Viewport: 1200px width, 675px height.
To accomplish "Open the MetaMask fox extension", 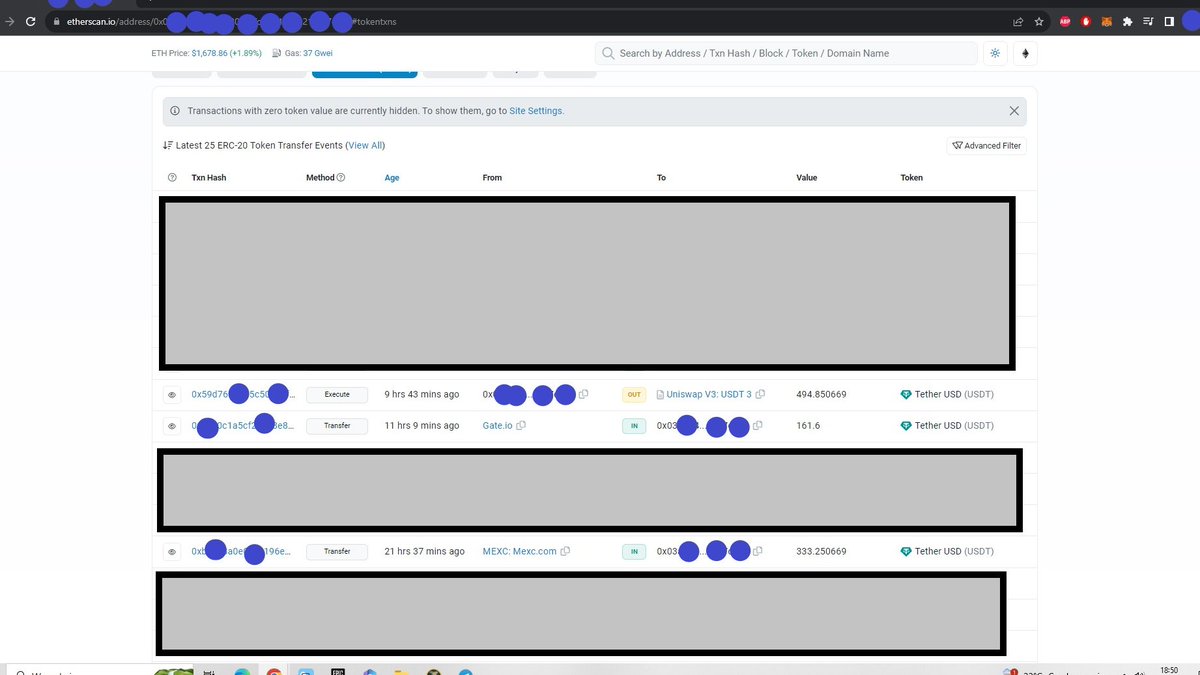I will [x=1107, y=21].
